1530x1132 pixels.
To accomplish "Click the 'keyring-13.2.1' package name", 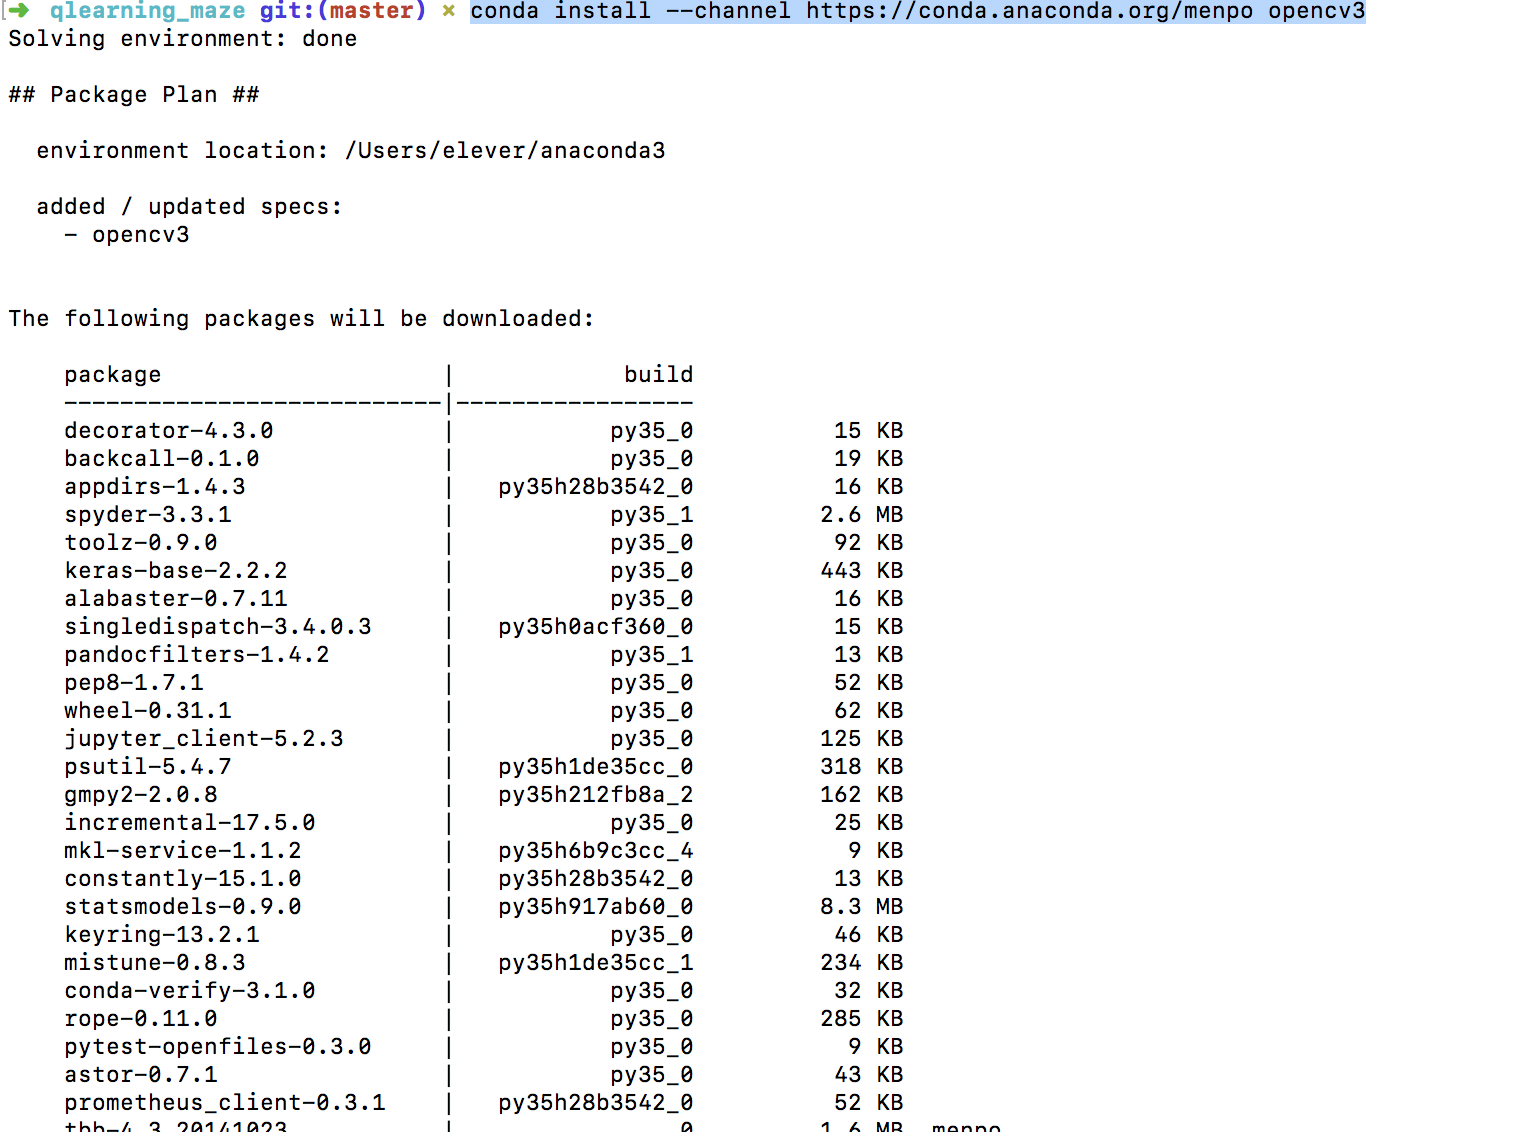I will [162, 935].
